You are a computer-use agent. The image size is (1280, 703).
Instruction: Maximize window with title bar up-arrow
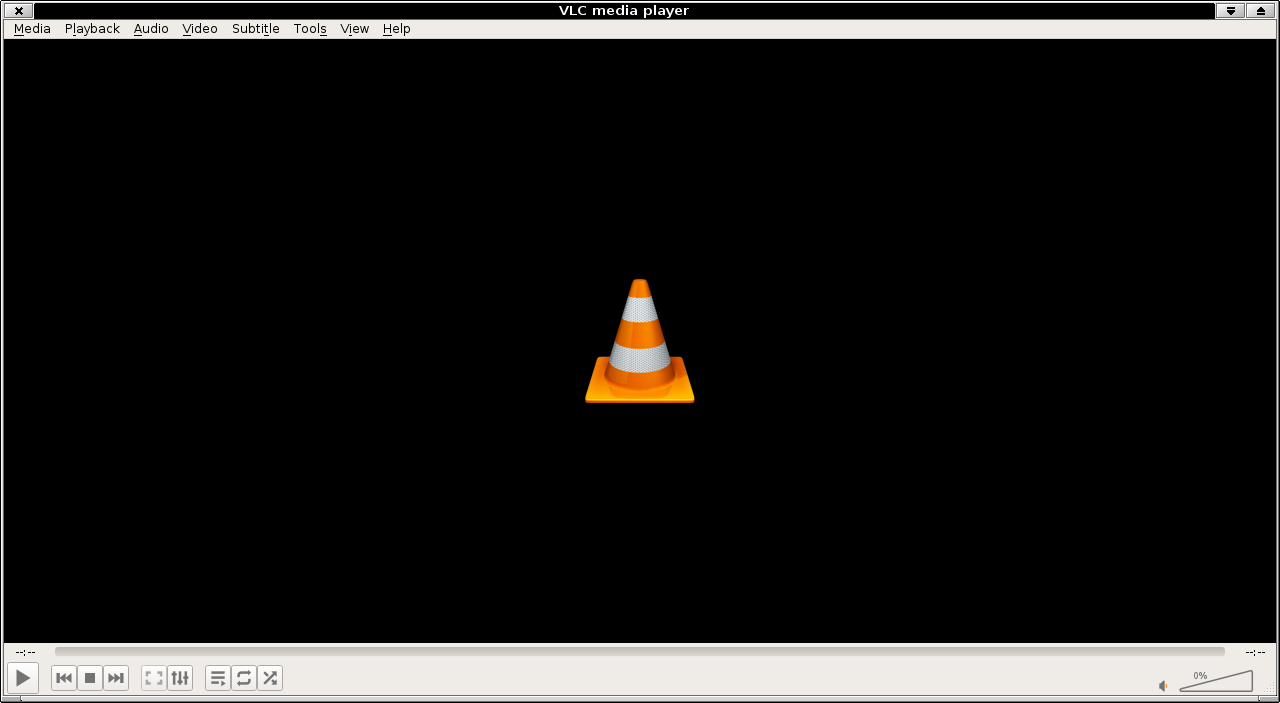point(1261,11)
